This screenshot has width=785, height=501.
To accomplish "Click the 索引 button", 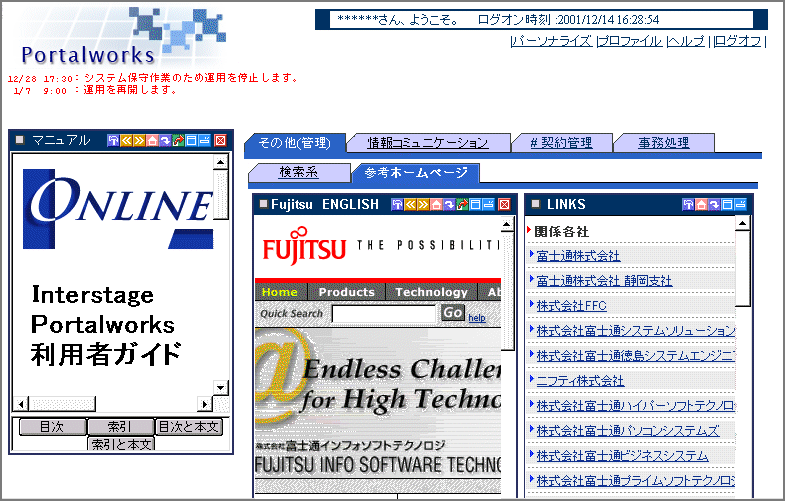I will point(120,427).
